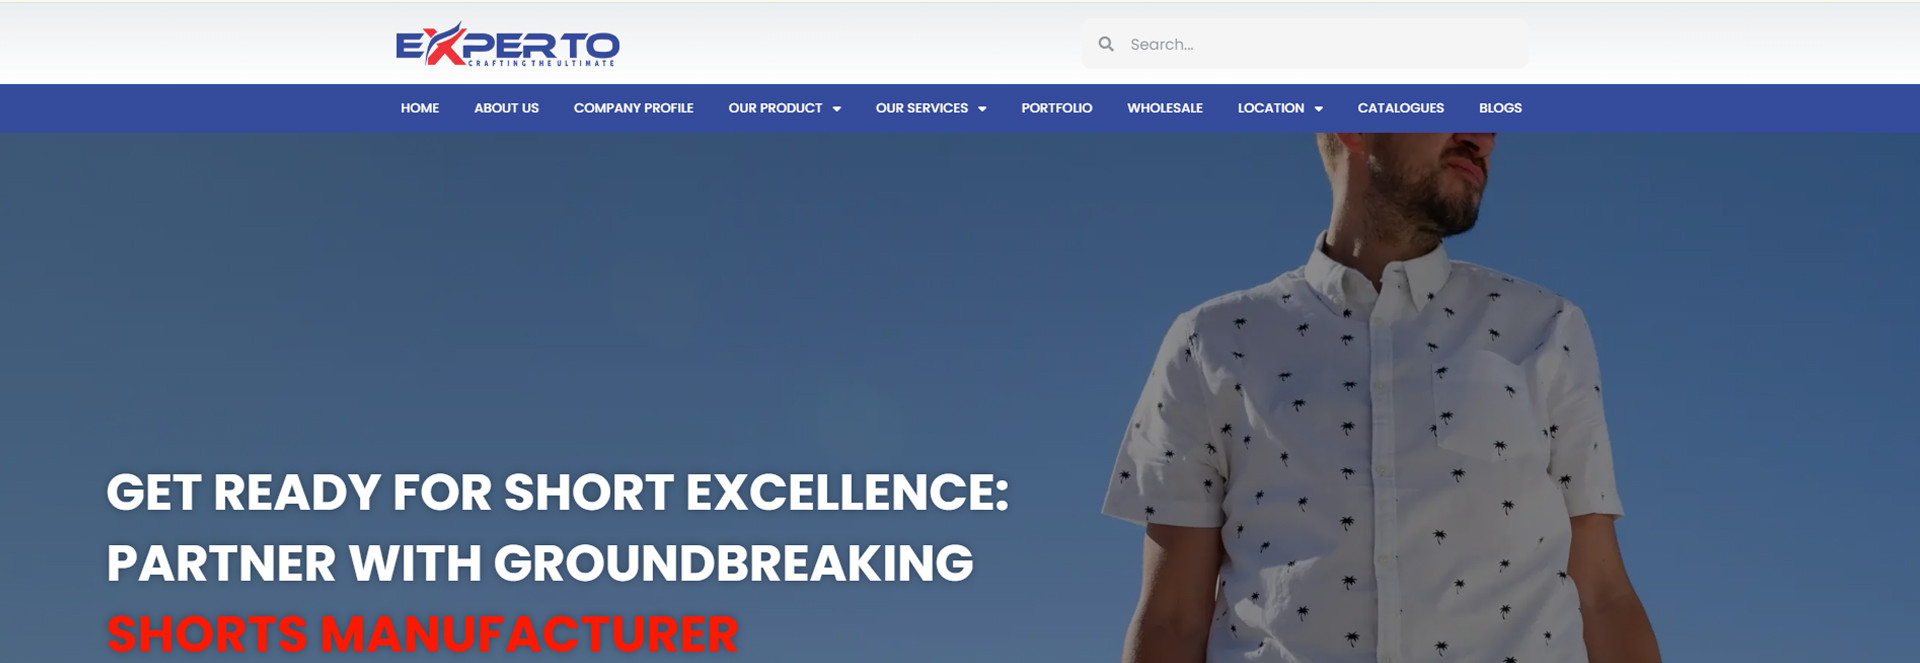This screenshot has height=663, width=1920.
Task: Open the Home menu item
Action: pos(420,108)
